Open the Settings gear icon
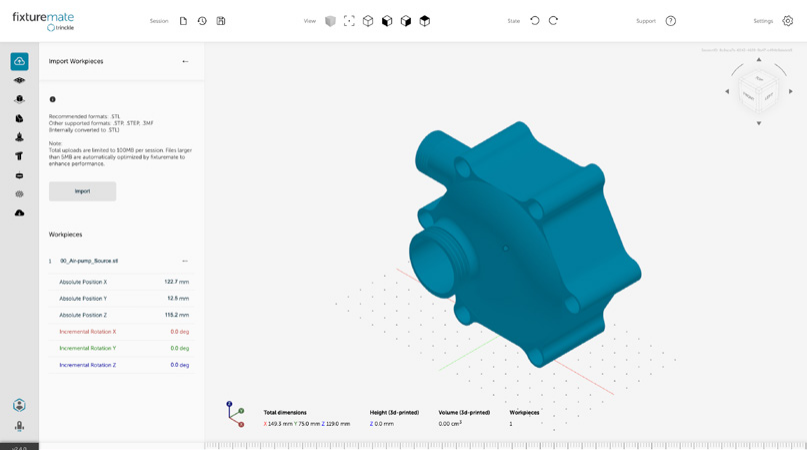 (x=788, y=21)
